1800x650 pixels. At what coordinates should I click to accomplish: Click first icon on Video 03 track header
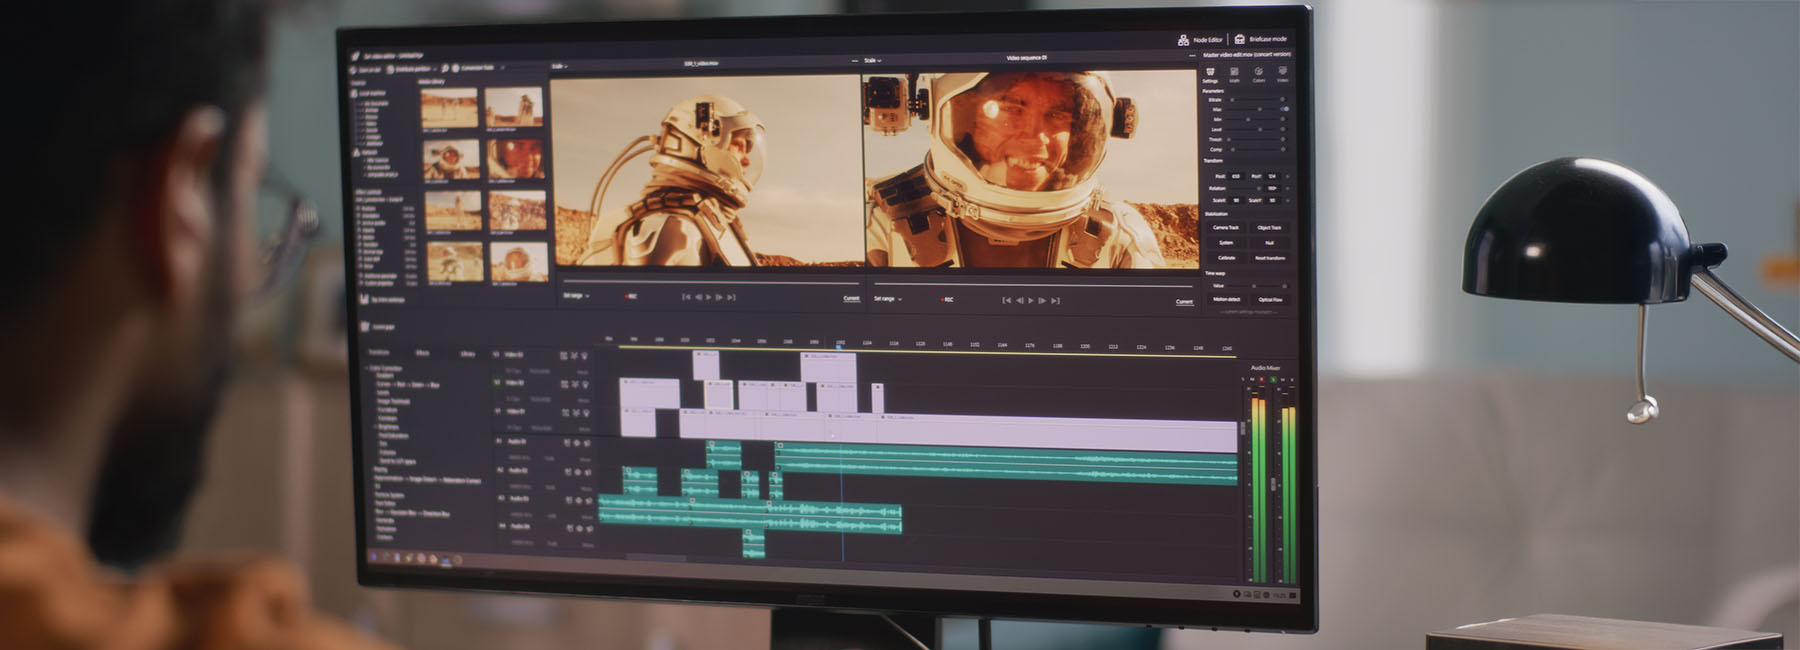coord(564,356)
